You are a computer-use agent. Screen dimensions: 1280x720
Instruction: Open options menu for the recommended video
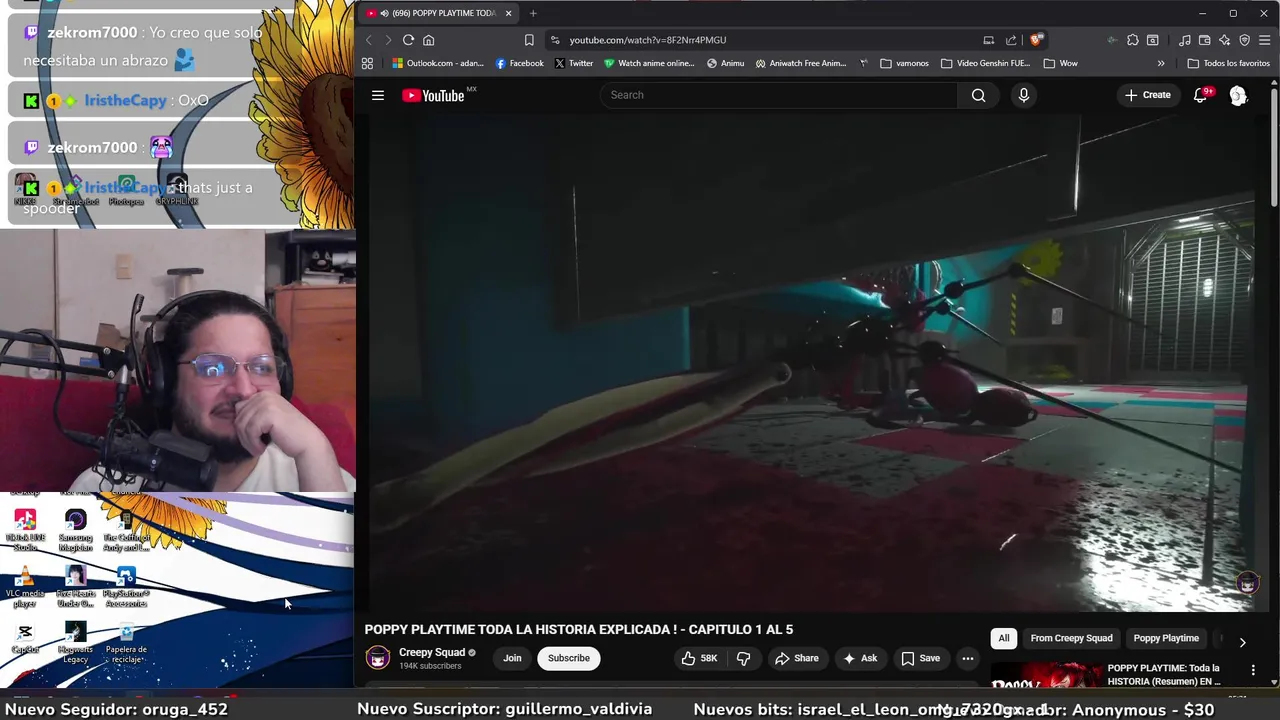point(1253,670)
